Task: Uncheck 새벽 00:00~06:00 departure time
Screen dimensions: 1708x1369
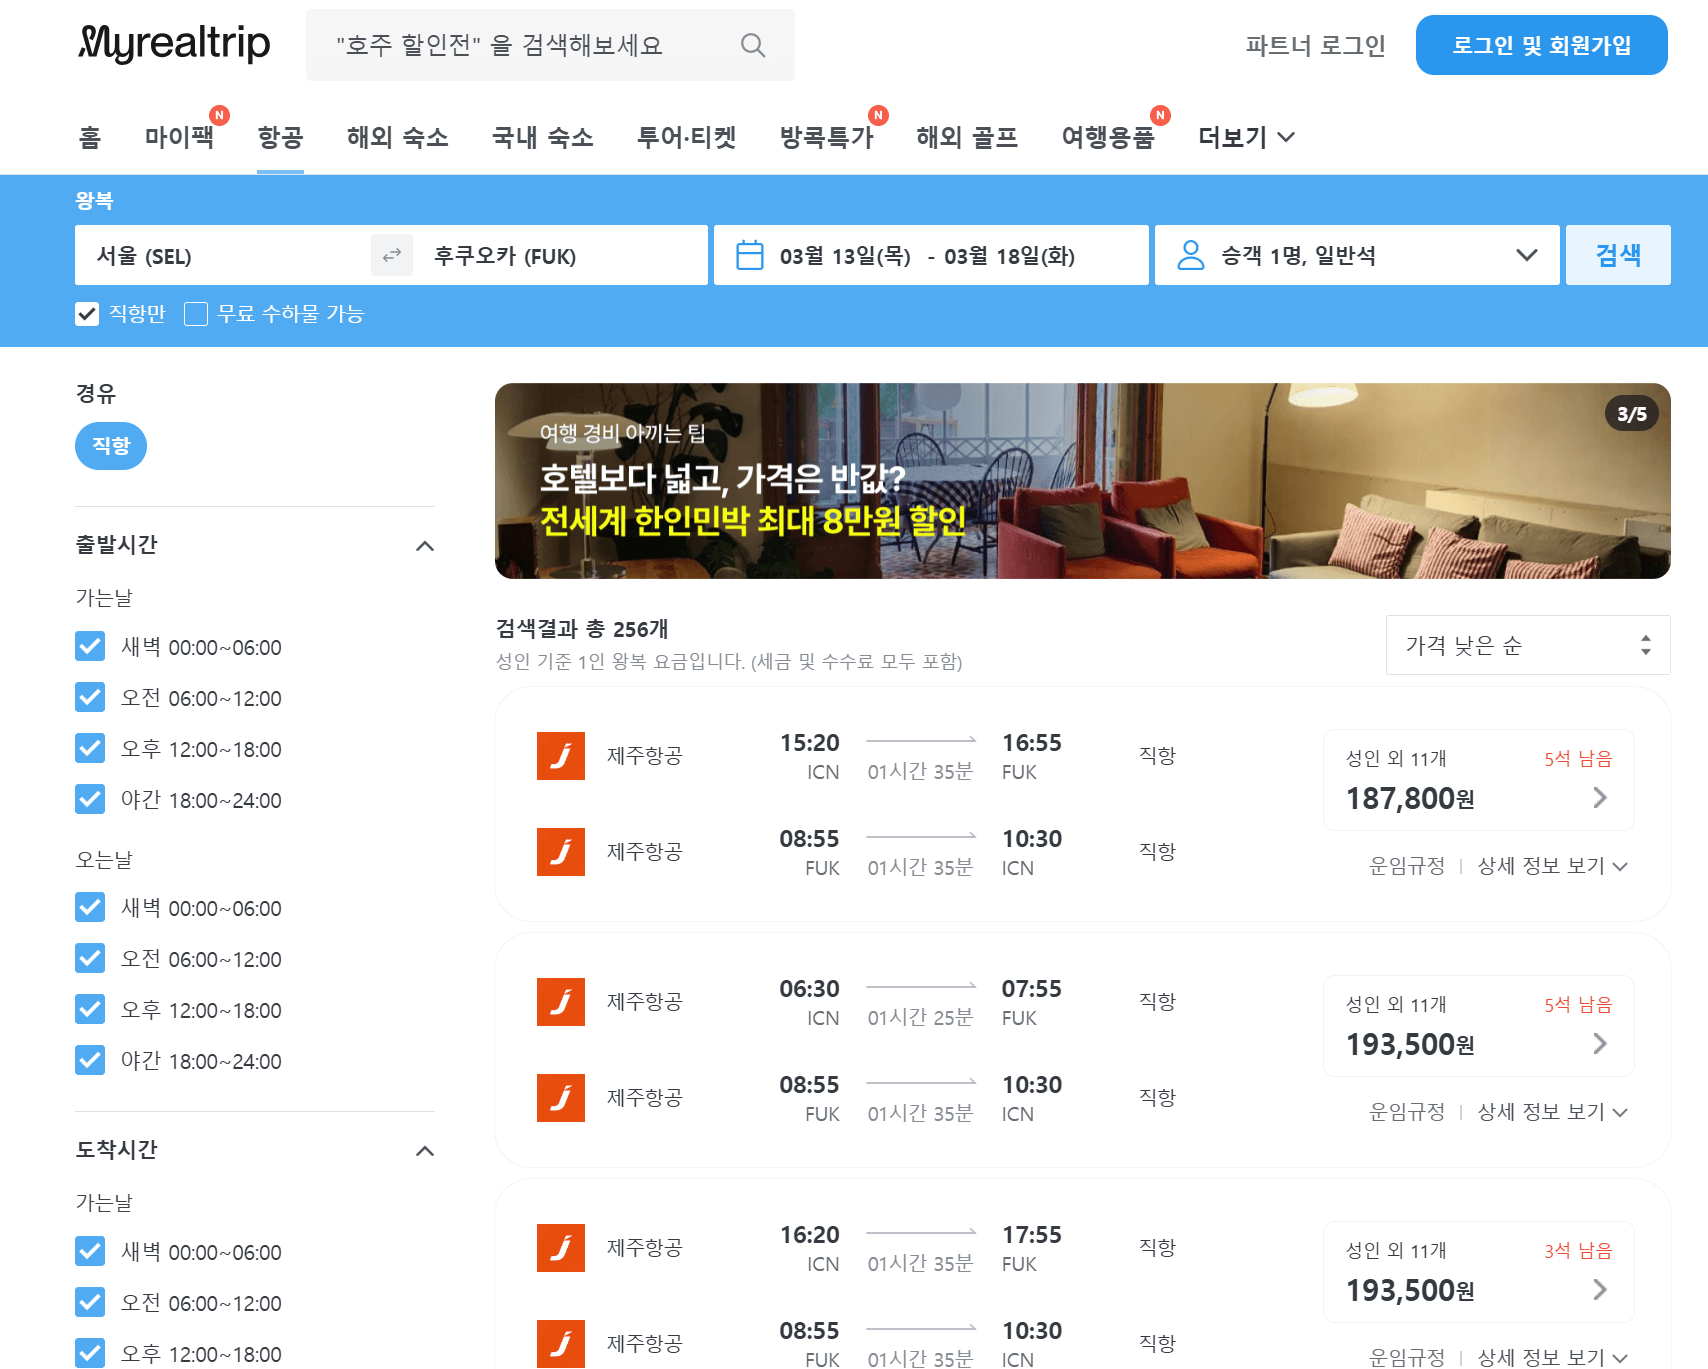Action: (90, 647)
